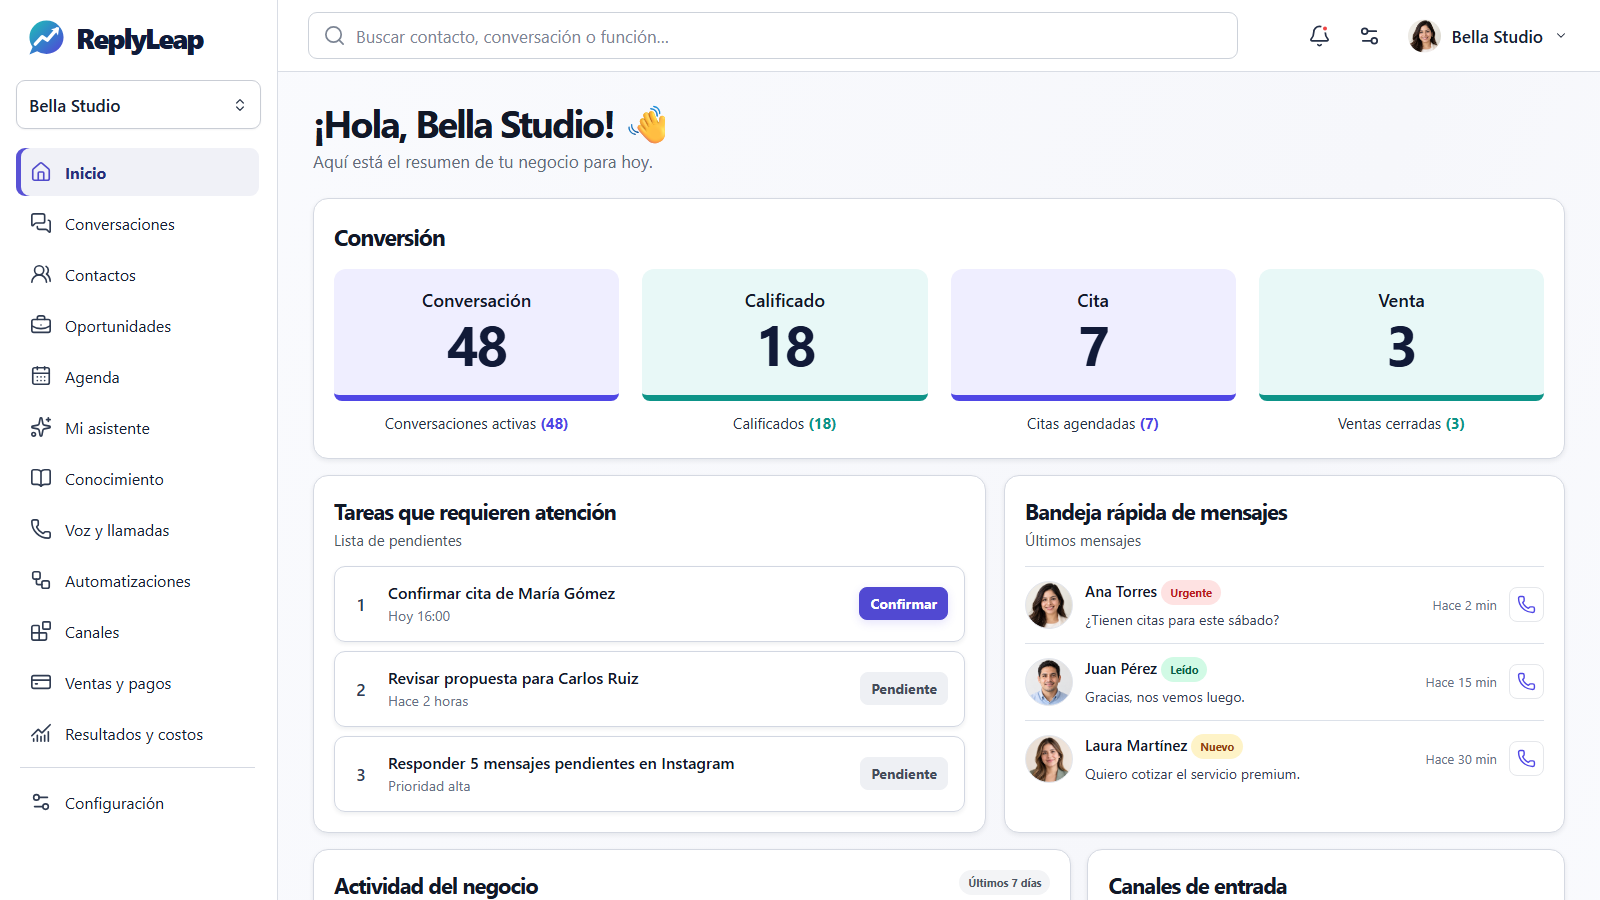1600x900 pixels.
Task: Click the Ventas y pagos card icon
Action: (41, 682)
